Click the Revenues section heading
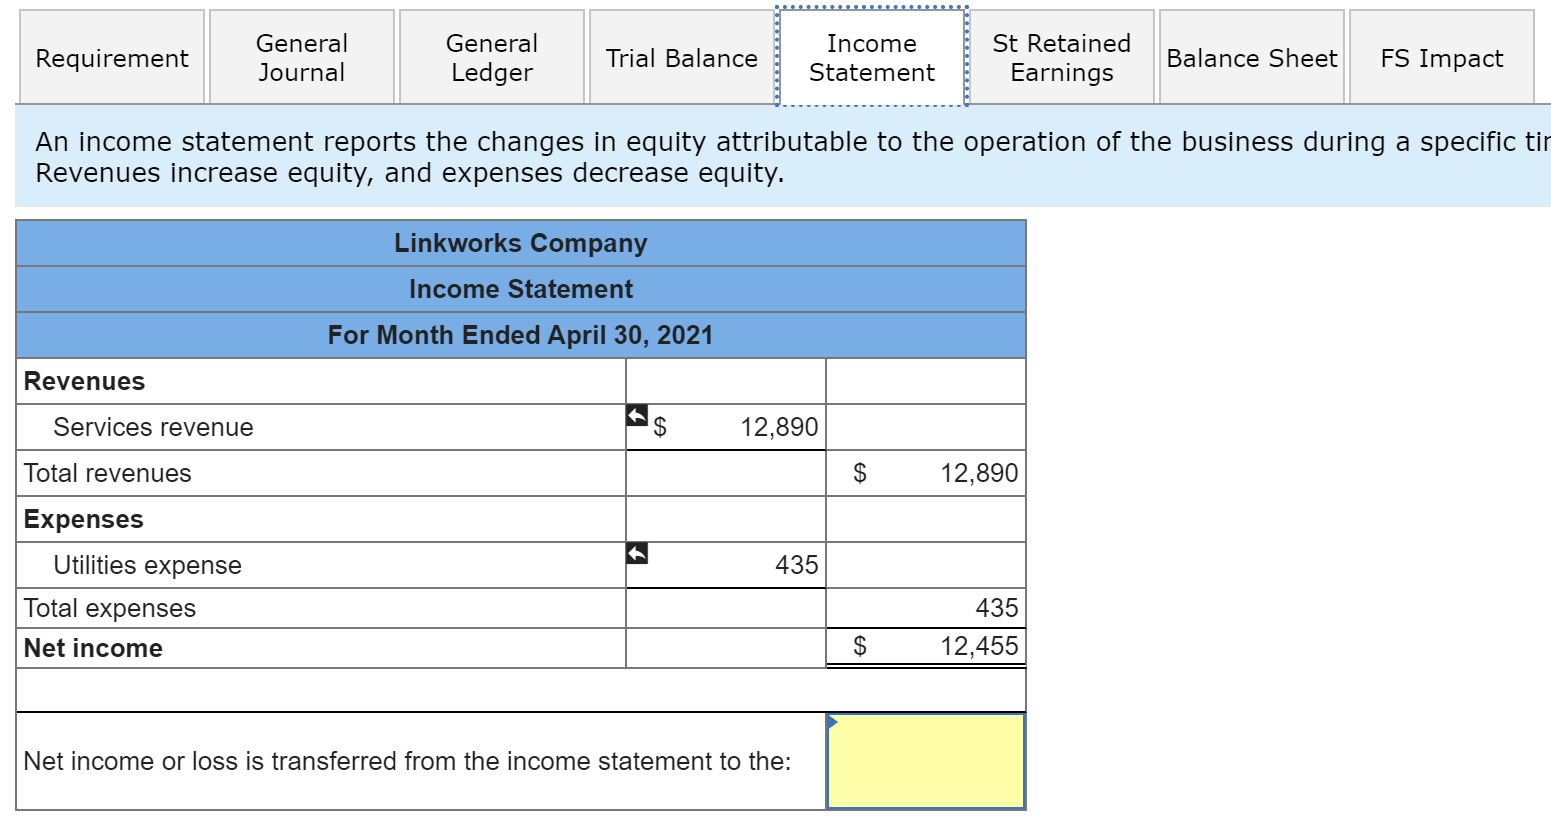Viewport: 1551px width, 824px height. pyautogui.click(x=84, y=381)
